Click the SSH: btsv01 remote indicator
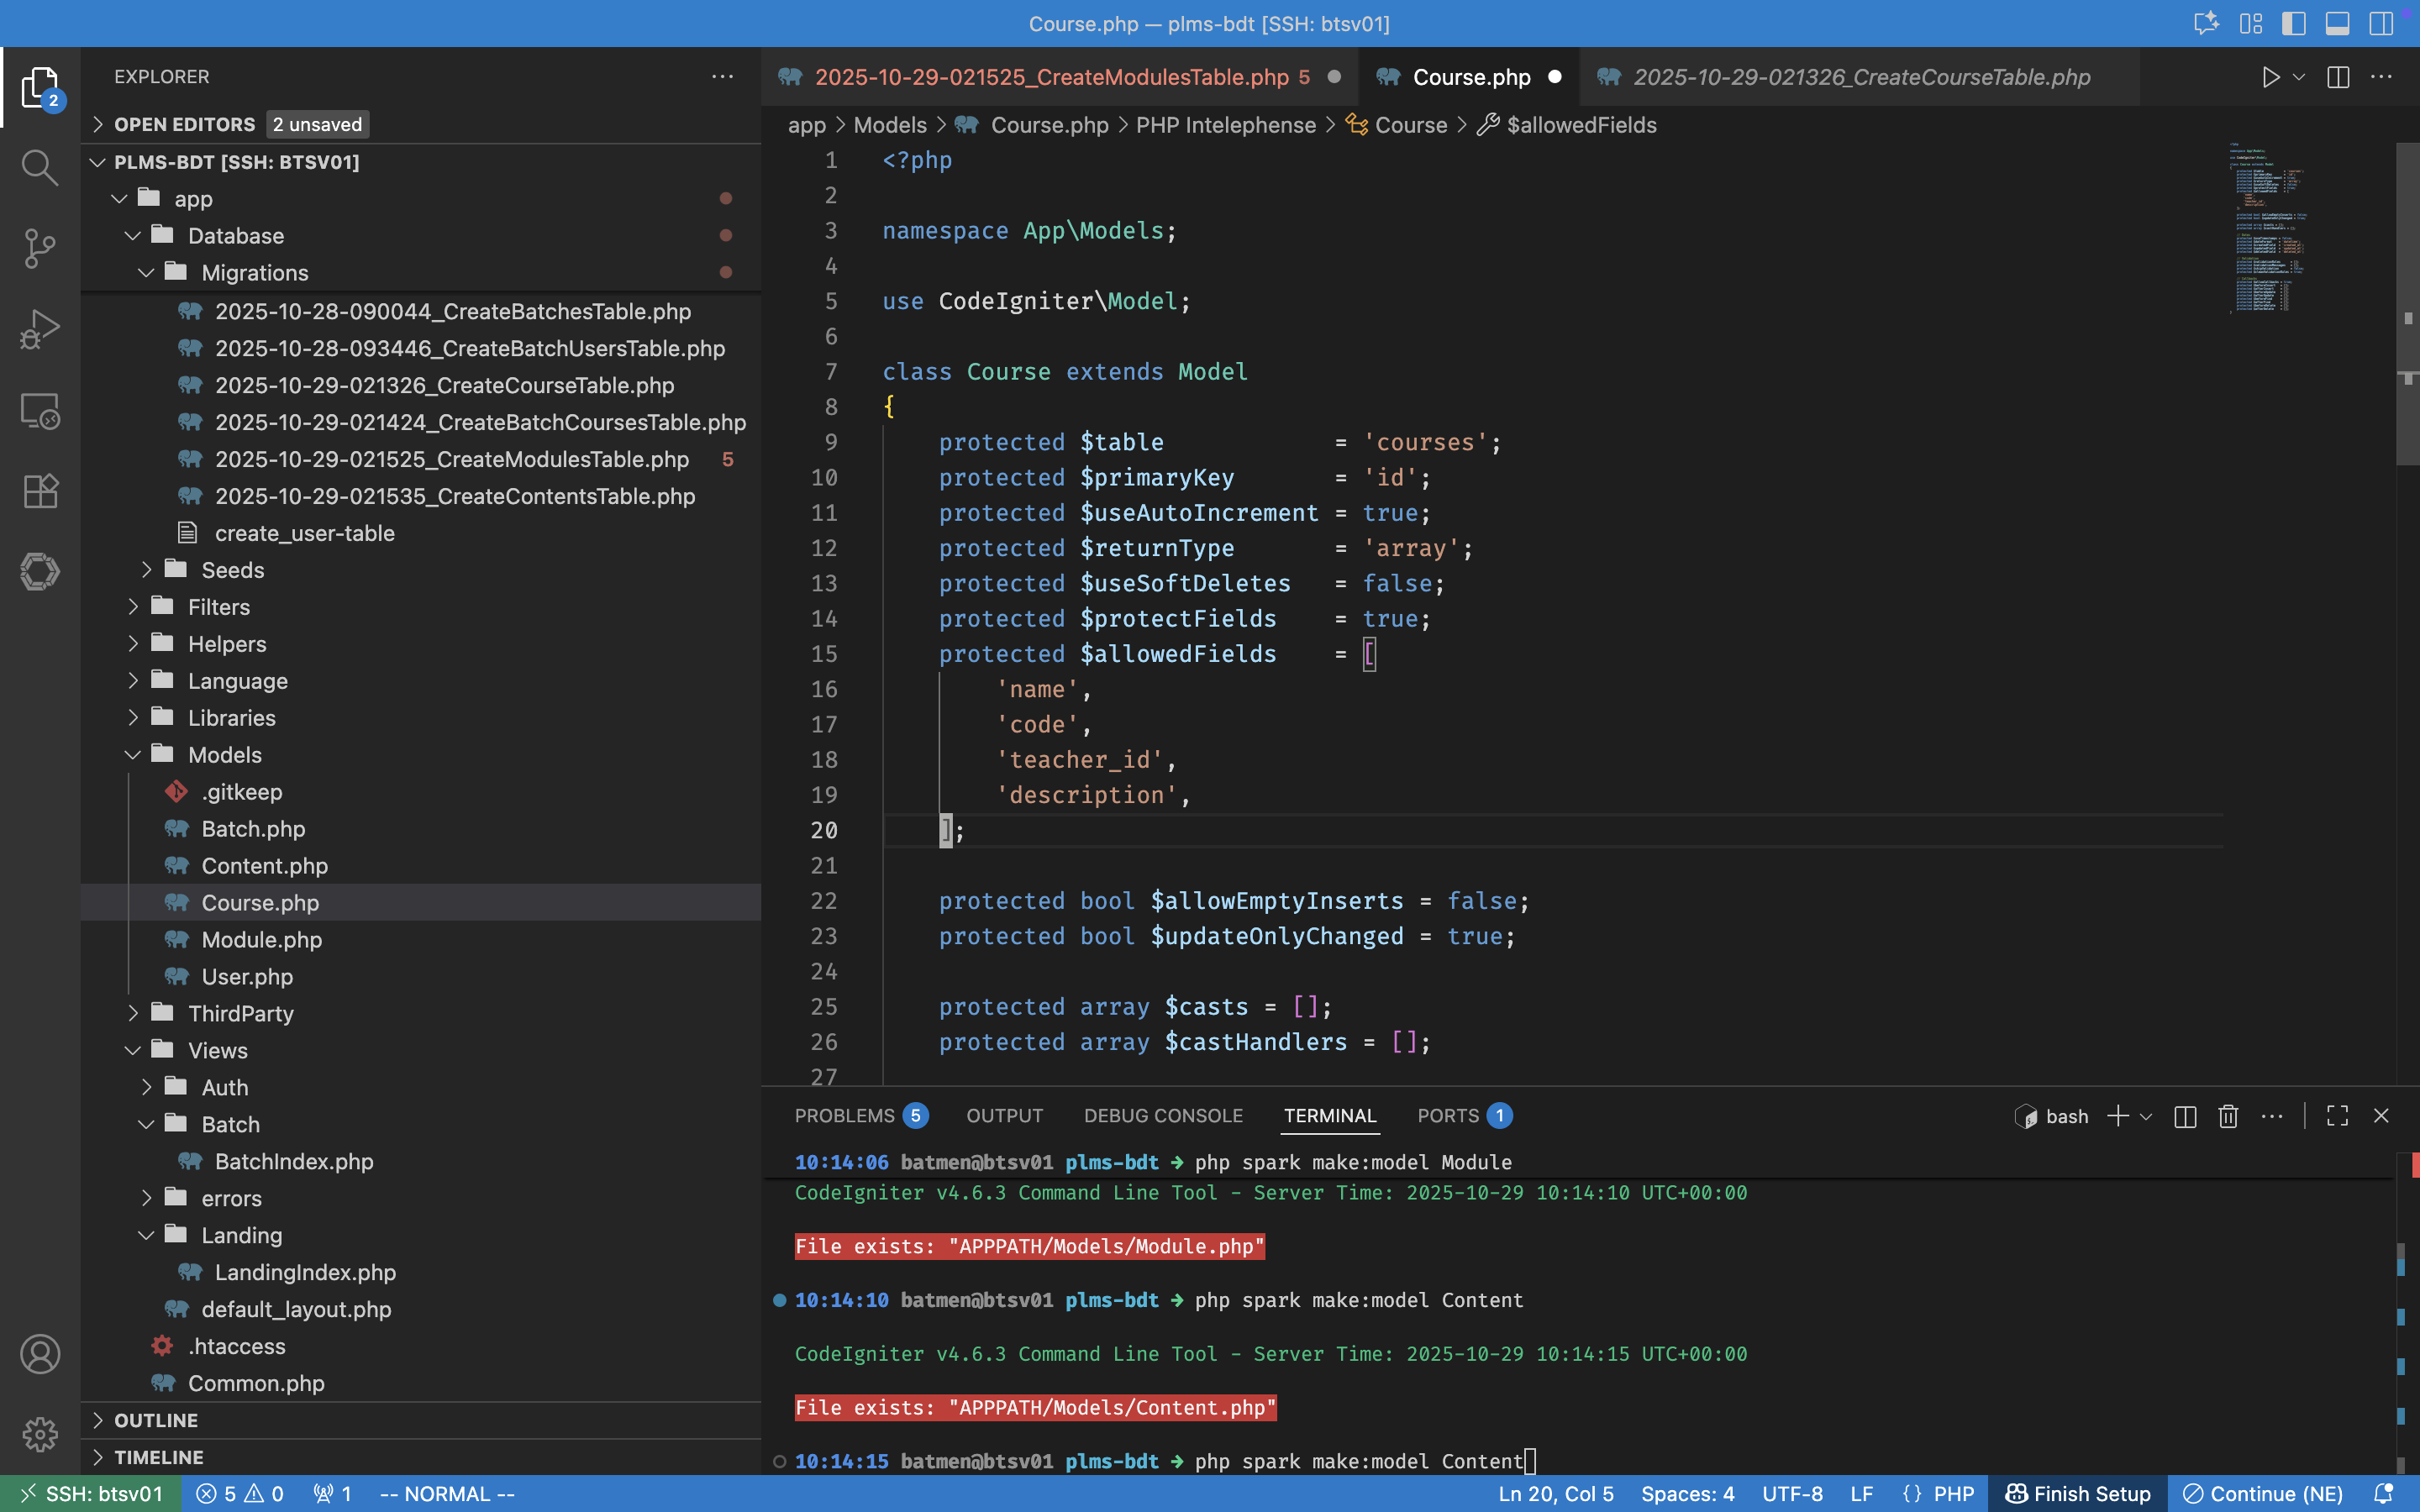This screenshot has width=2420, height=1512. tap(91, 1494)
